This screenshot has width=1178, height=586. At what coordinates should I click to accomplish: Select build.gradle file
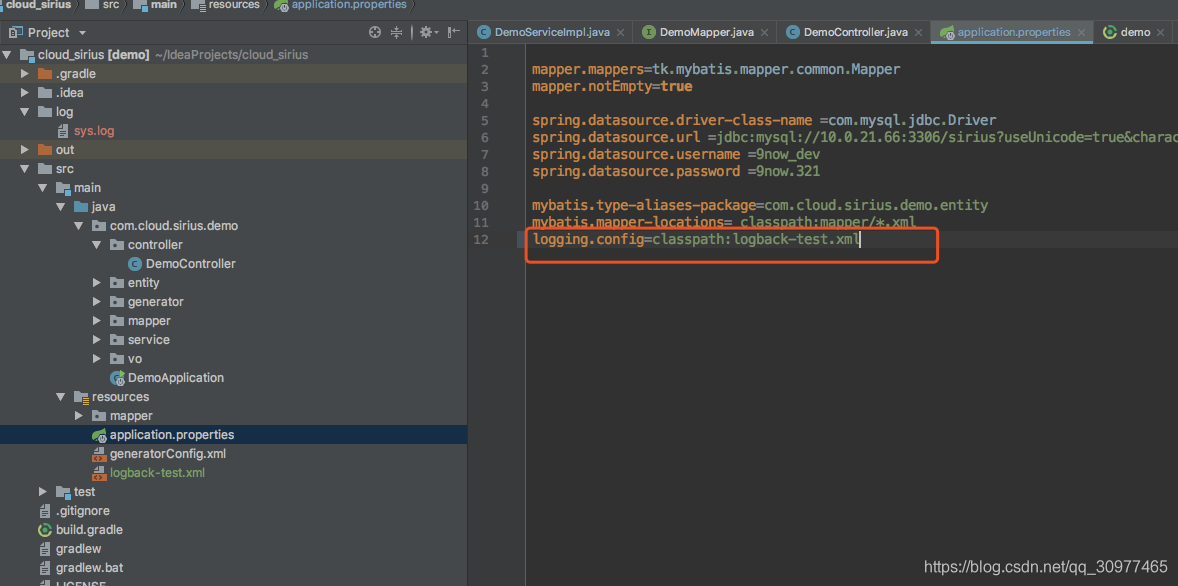(89, 530)
